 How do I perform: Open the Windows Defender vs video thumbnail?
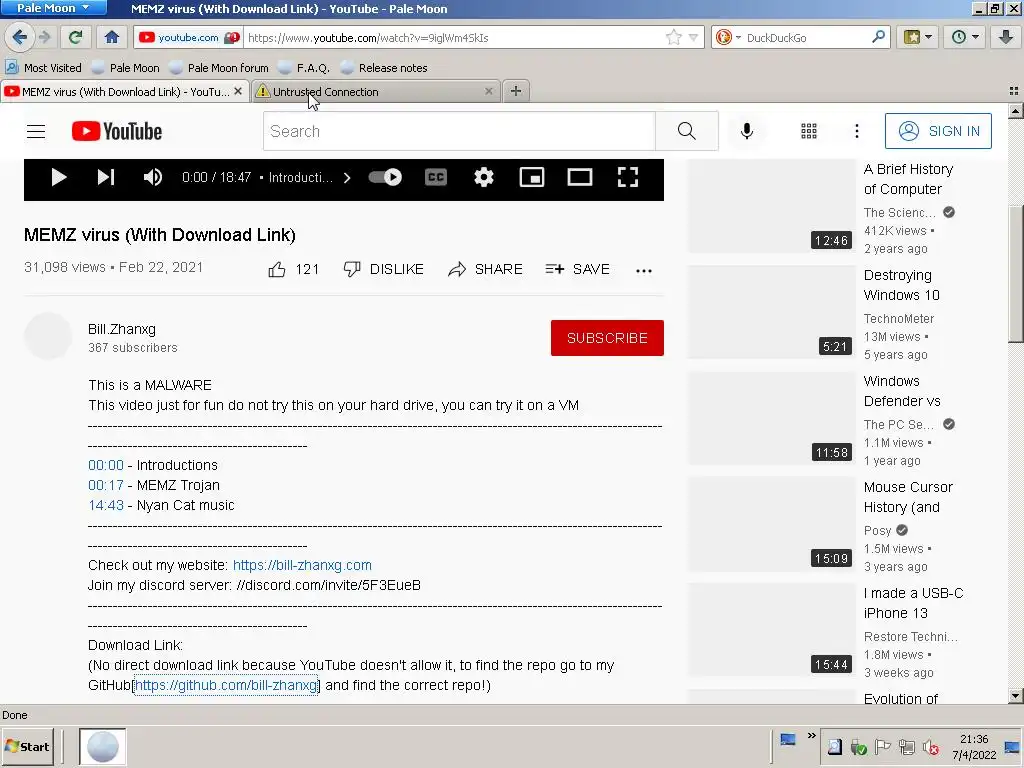point(771,418)
